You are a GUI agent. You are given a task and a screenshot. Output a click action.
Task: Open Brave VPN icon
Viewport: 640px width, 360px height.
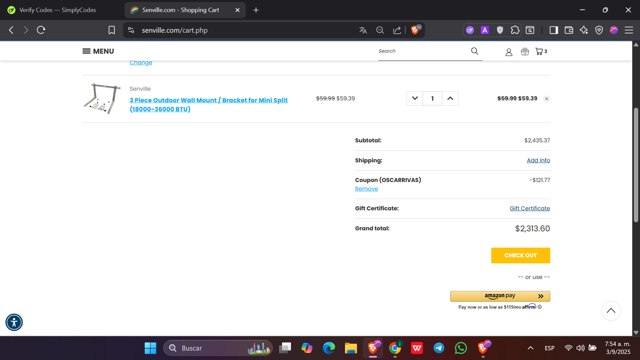pos(599,30)
